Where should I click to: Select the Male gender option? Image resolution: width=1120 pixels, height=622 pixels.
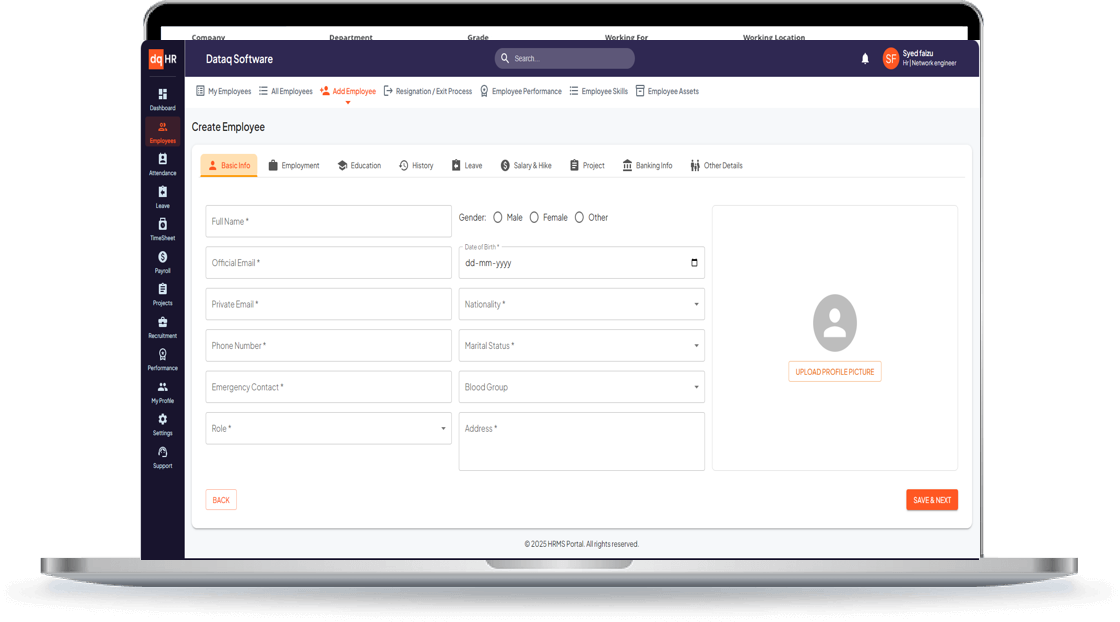(x=498, y=217)
